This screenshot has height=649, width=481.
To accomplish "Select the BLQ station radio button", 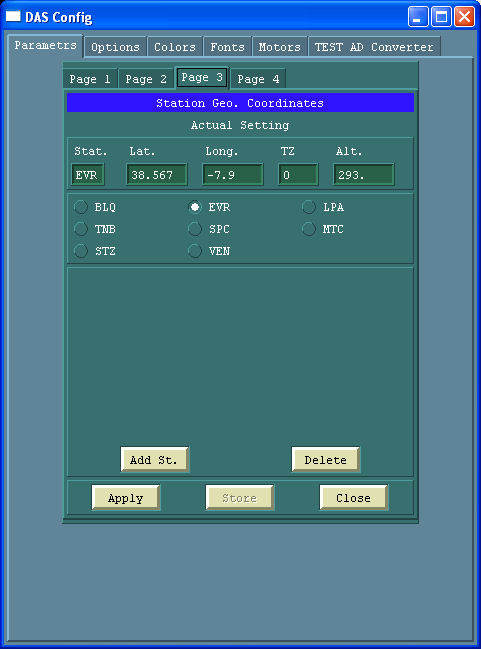I will tap(81, 207).
